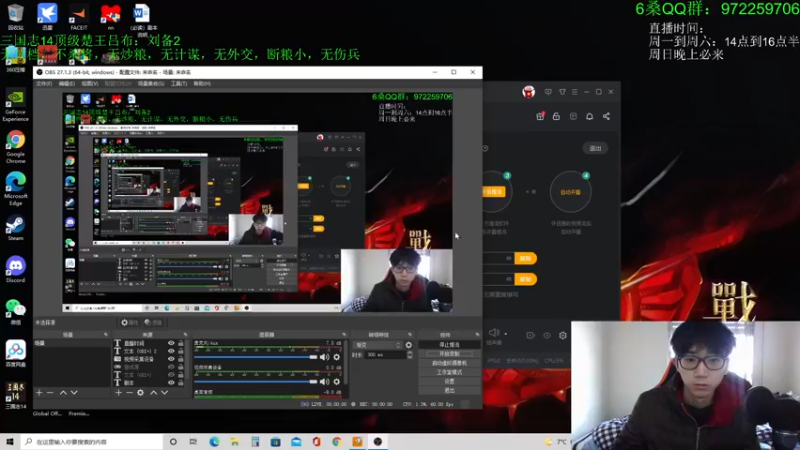Open the Scene Collection menu in OBS

(151, 83)
